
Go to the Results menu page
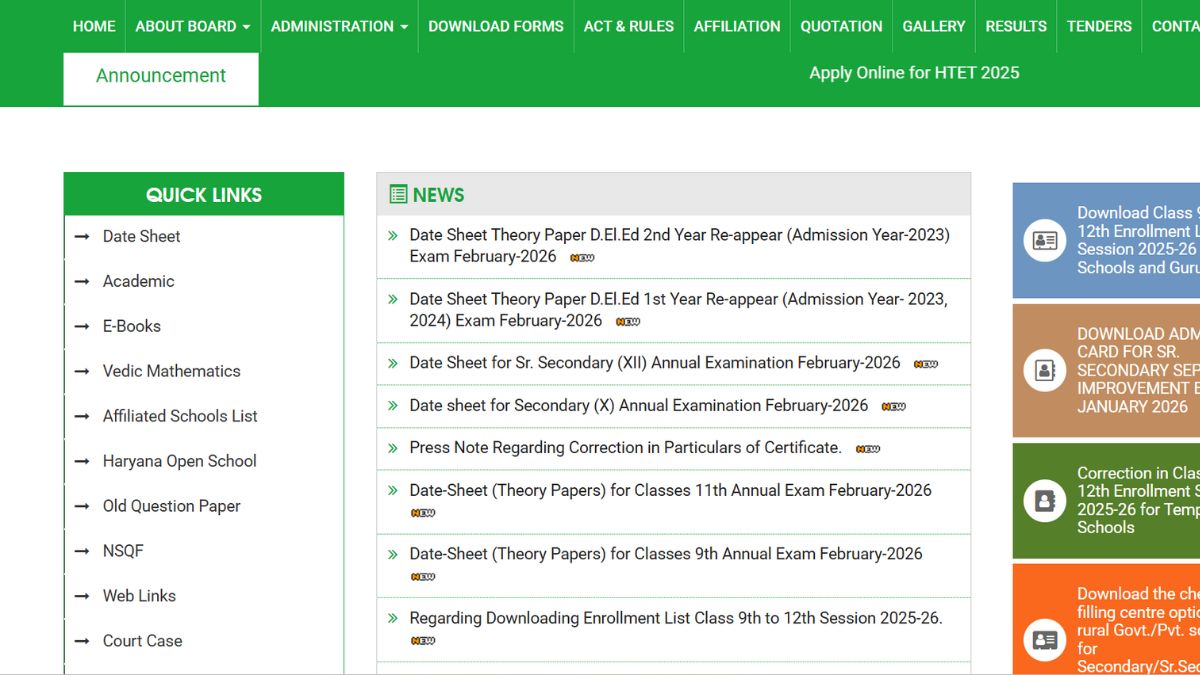pos(1016,26)
